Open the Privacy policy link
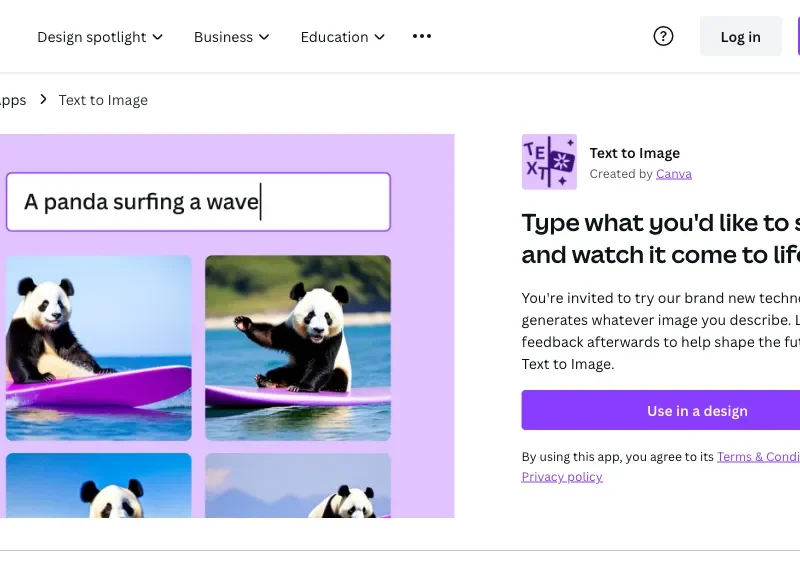This screenshot has width=800, height=576. coord(562,477)
